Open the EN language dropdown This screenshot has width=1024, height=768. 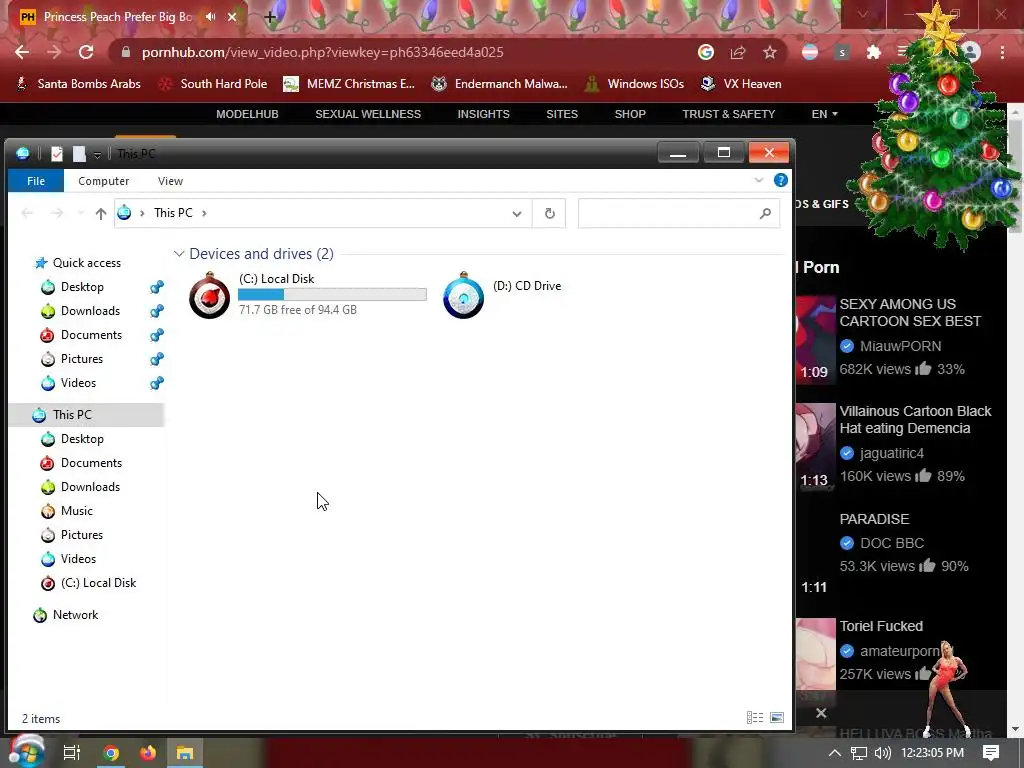[824, 114]
